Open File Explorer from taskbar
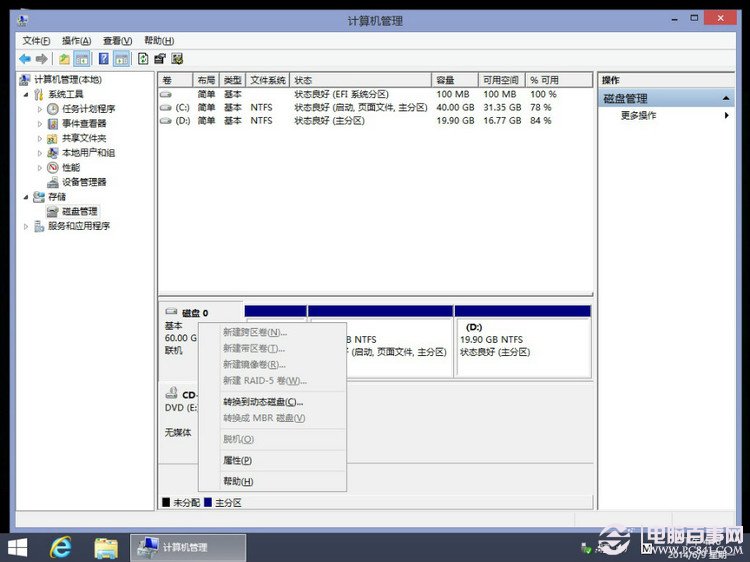This screenshot has height=562, width=750. tap(106, 548)
